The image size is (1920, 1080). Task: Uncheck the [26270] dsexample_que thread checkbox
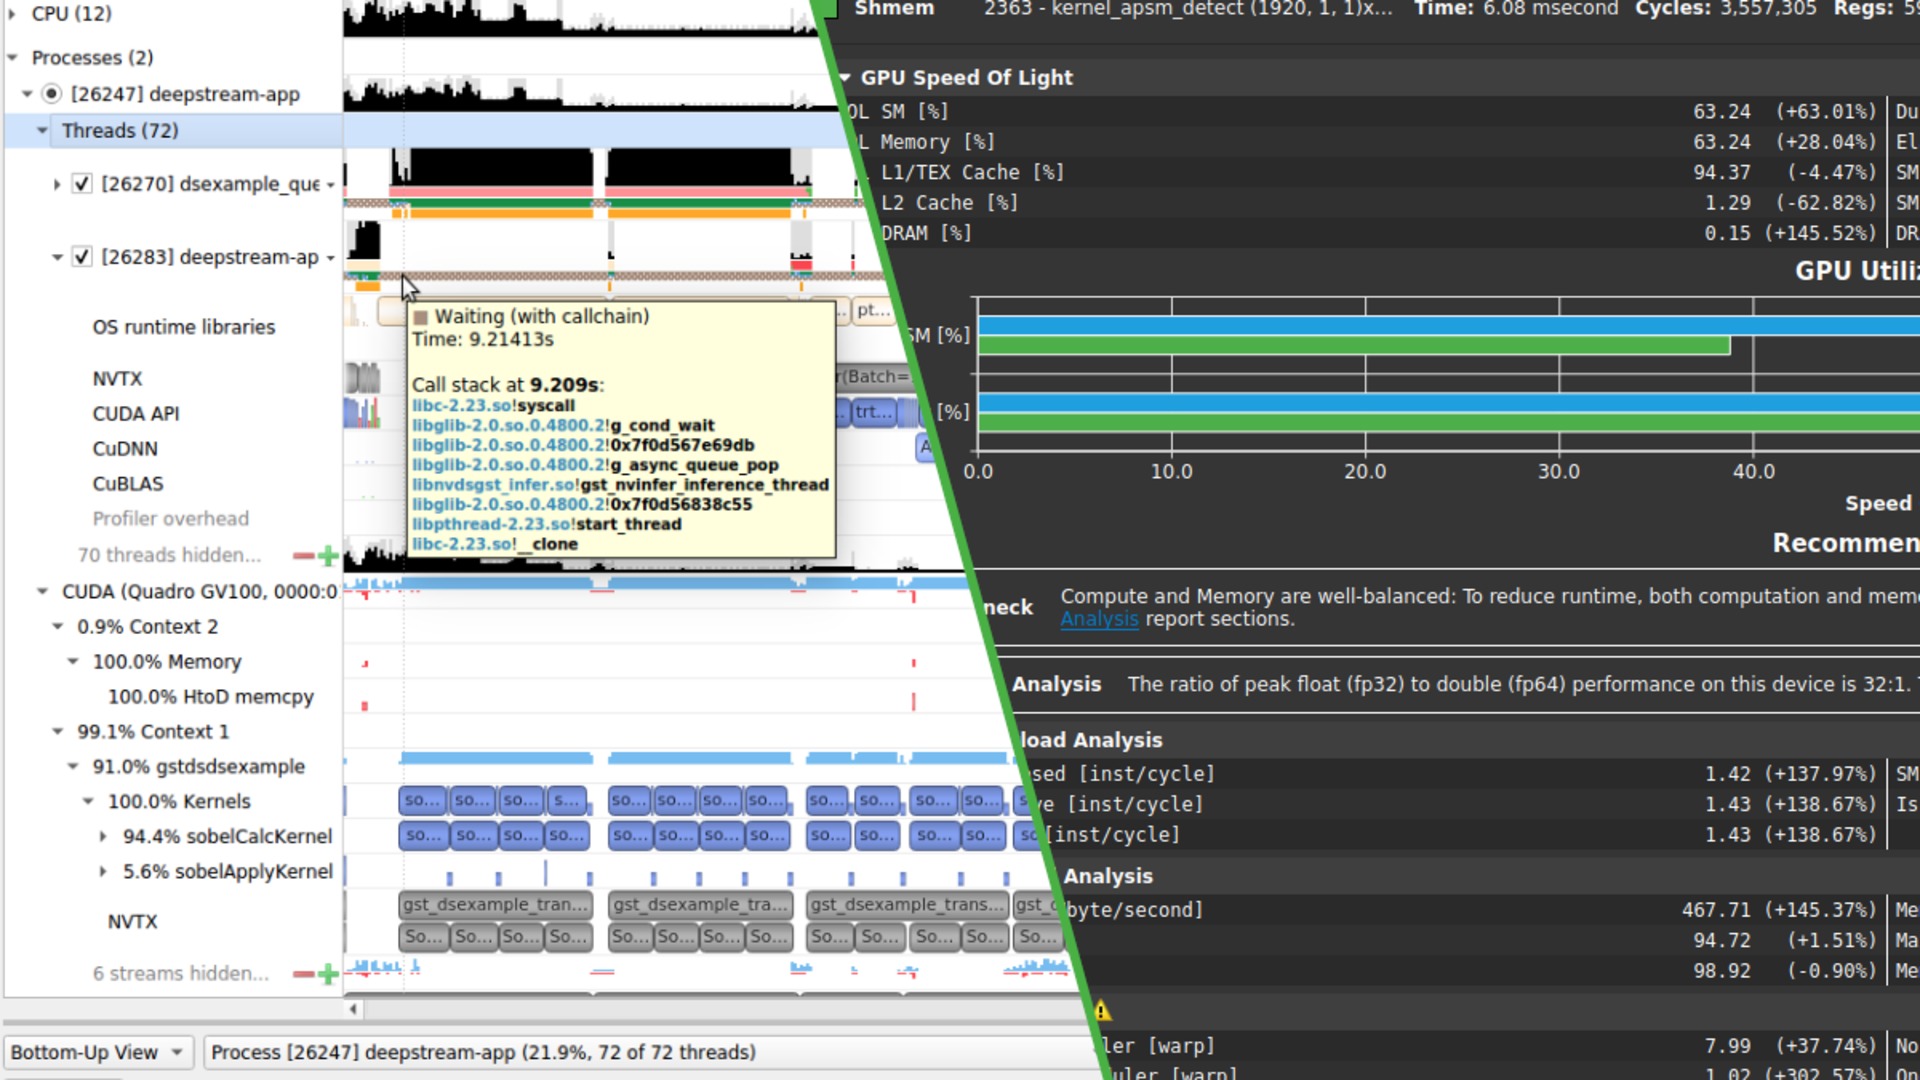82,184
